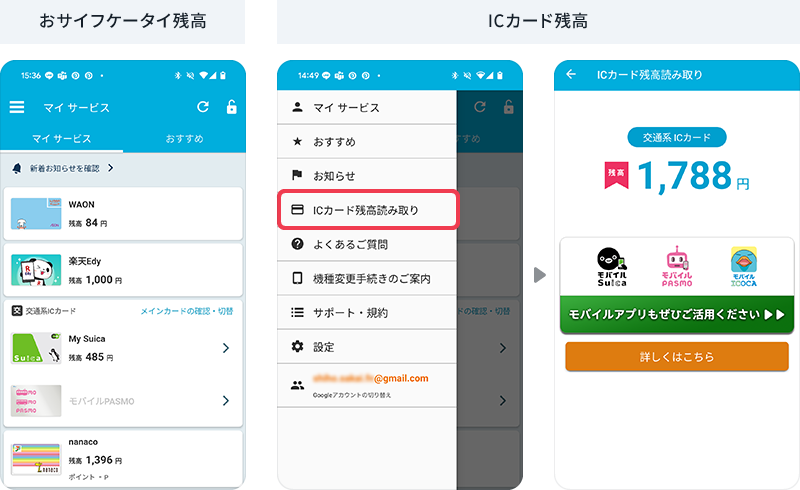
Task: Go back with the arrow on ICカード残高読み取り
Action: click(571, 75)
